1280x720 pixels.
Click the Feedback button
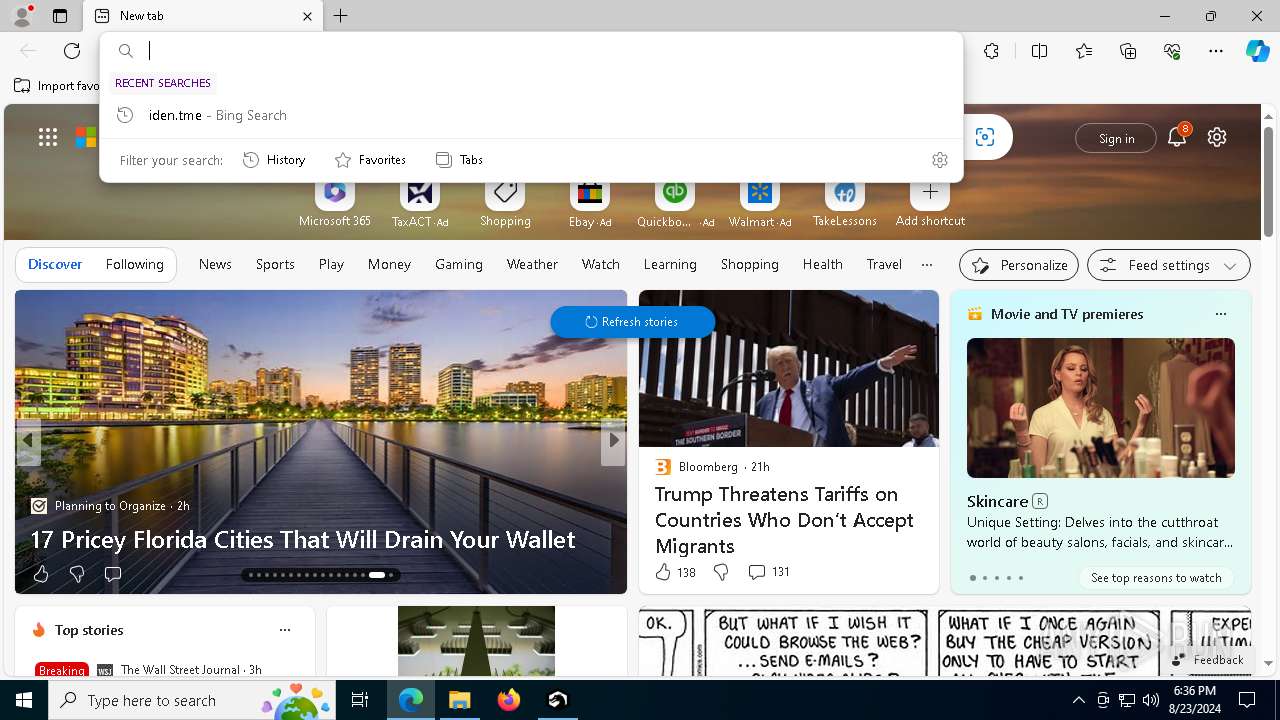pyautogui.click(x=1208, y=660)
